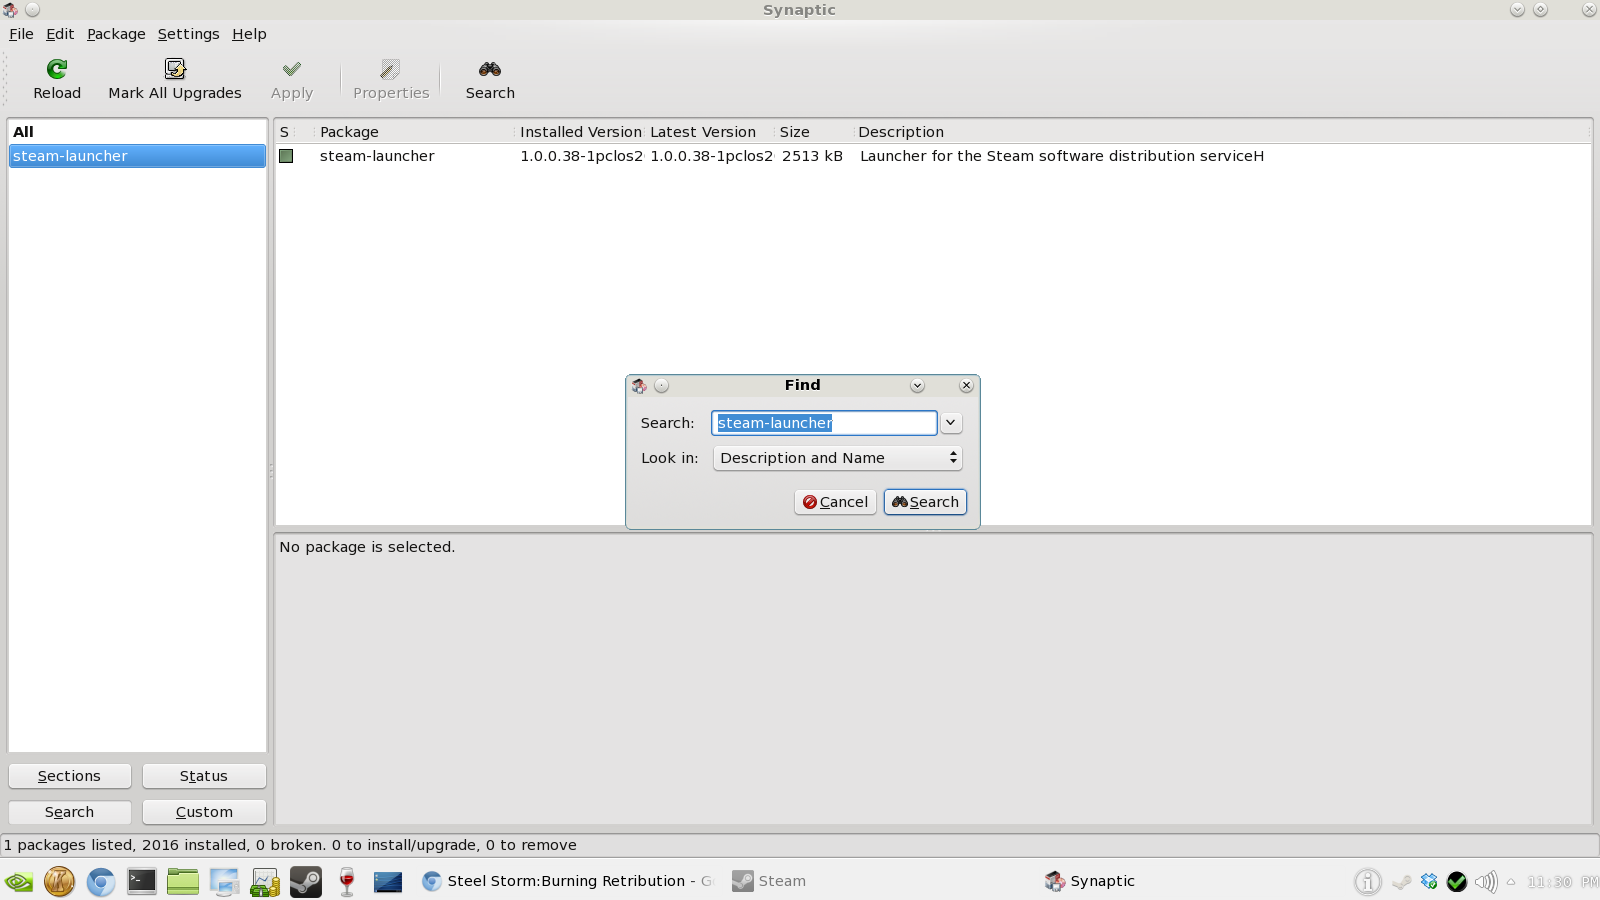Click Cancel in the Find dialog
This screenshot has width=1600, height=900.
click(835, 502)
